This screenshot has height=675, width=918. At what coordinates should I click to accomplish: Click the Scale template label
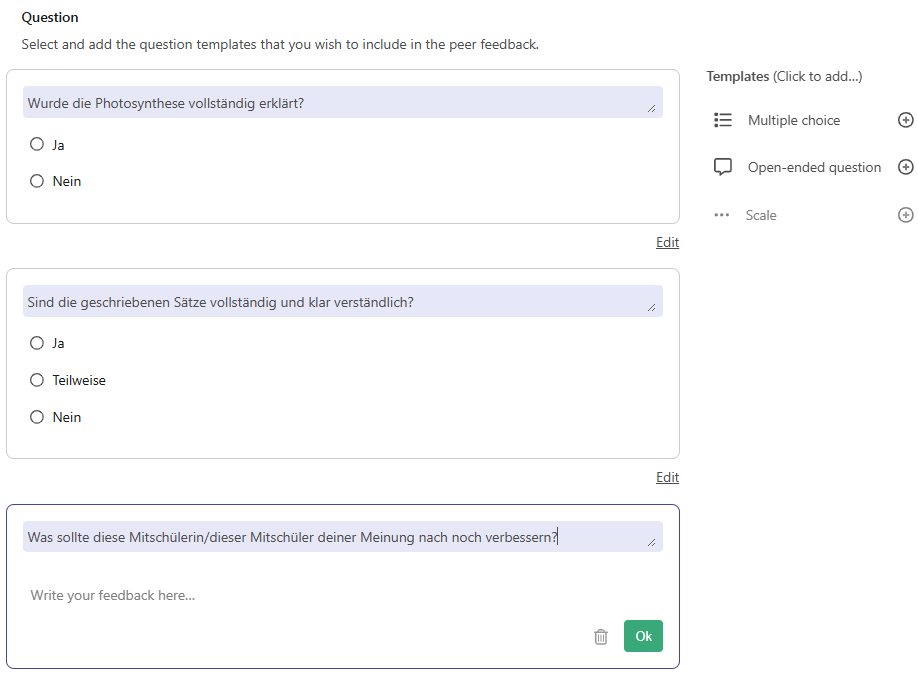pos(761,215)
